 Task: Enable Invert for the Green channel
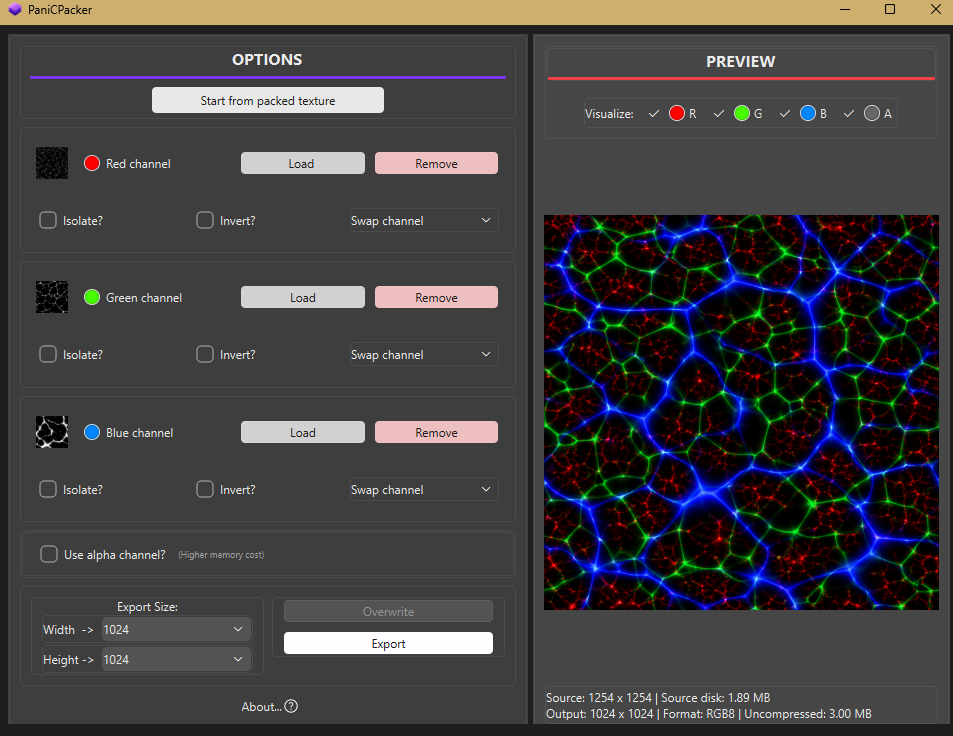click(x=205, y=354)
